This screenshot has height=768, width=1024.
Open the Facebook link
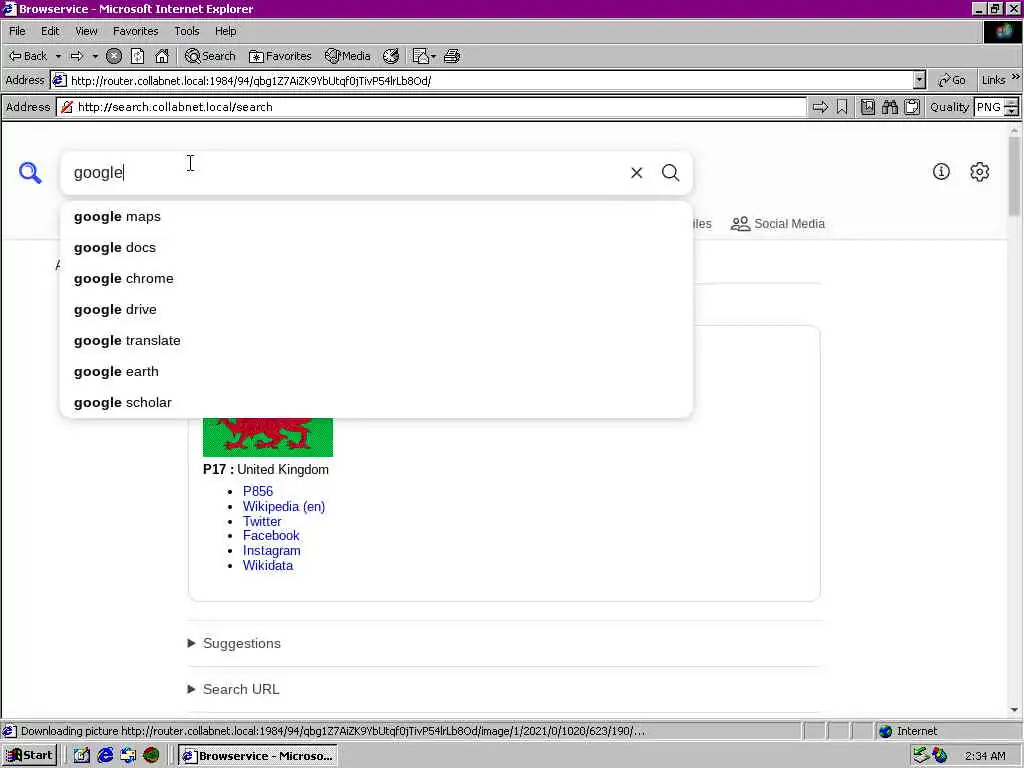pyautogui.click(x=271, y=536)
